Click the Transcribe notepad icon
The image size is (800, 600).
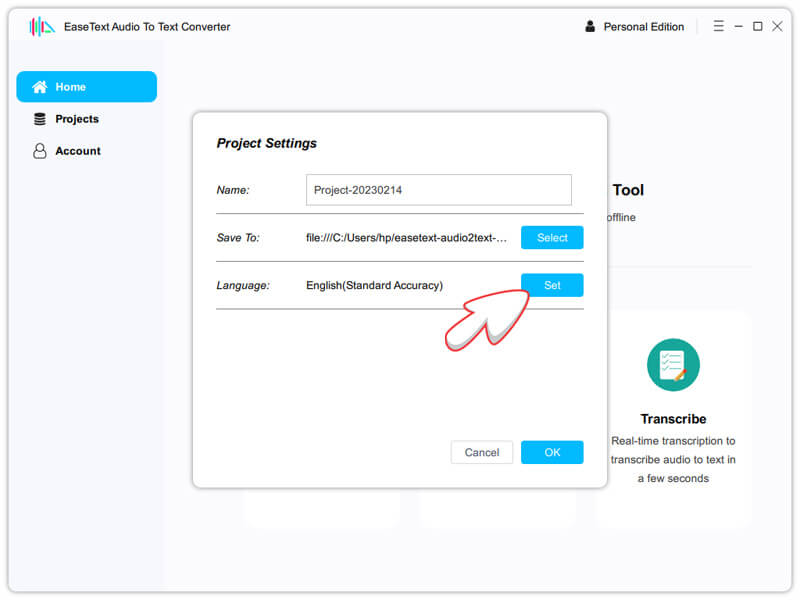coord(673,365)
